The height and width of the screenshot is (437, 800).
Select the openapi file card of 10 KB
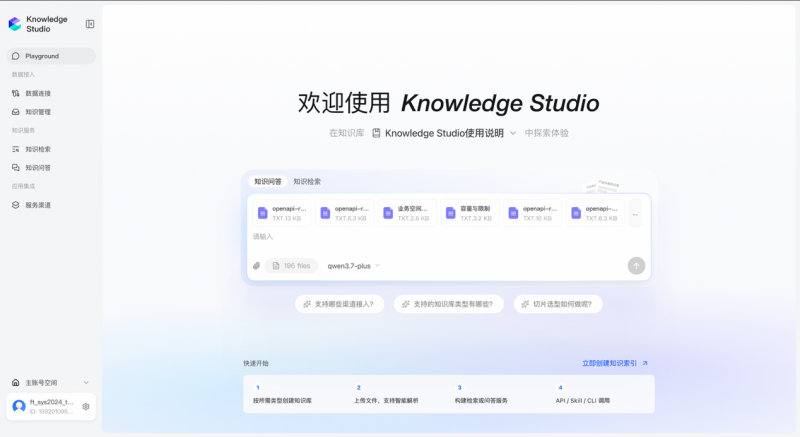[x=533, y=213]
